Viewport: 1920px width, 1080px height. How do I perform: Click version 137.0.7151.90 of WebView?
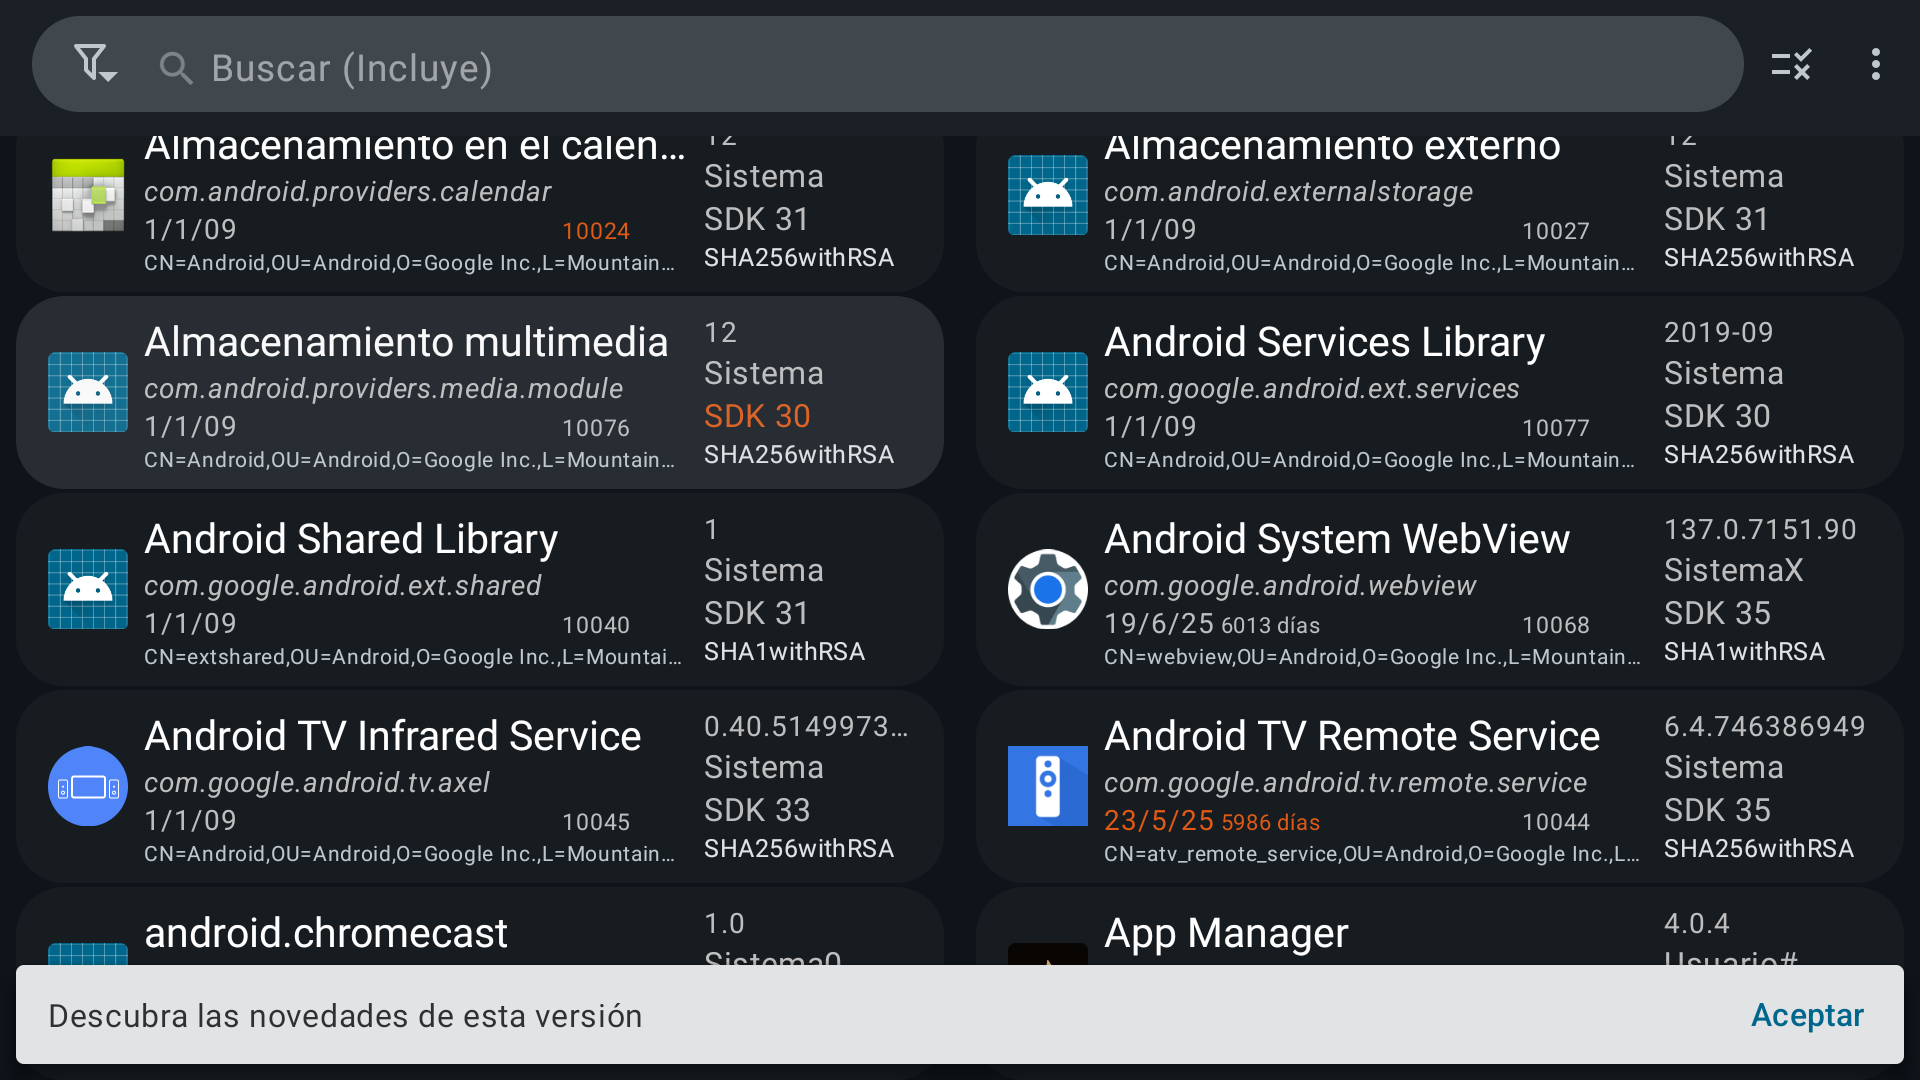[x=1760, y=529]
